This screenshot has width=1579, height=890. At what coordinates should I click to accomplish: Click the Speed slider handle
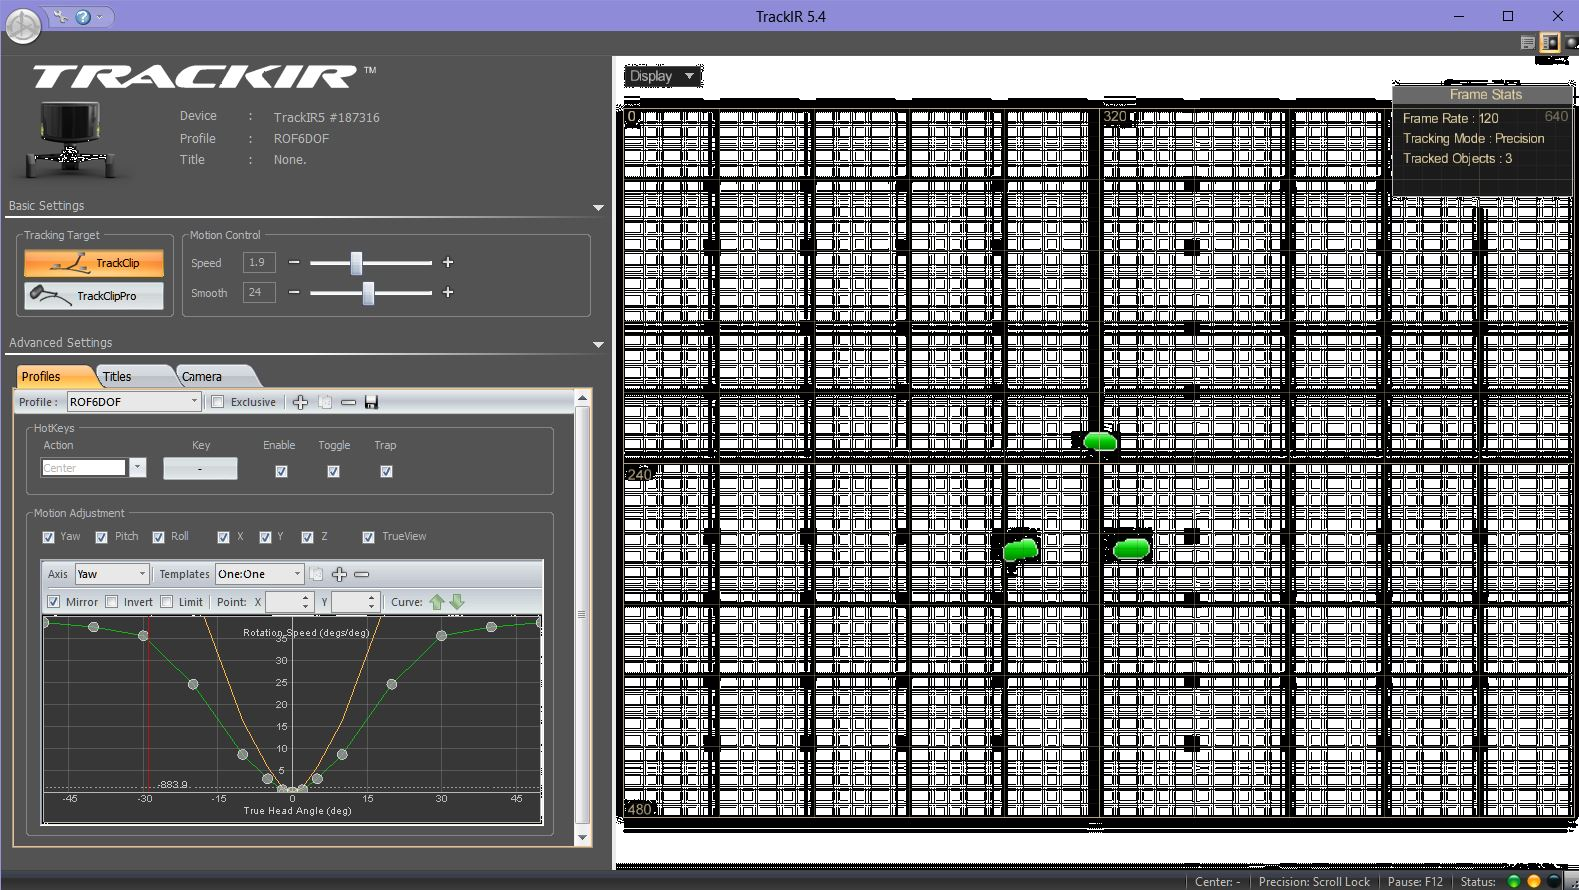pos(356,263)
